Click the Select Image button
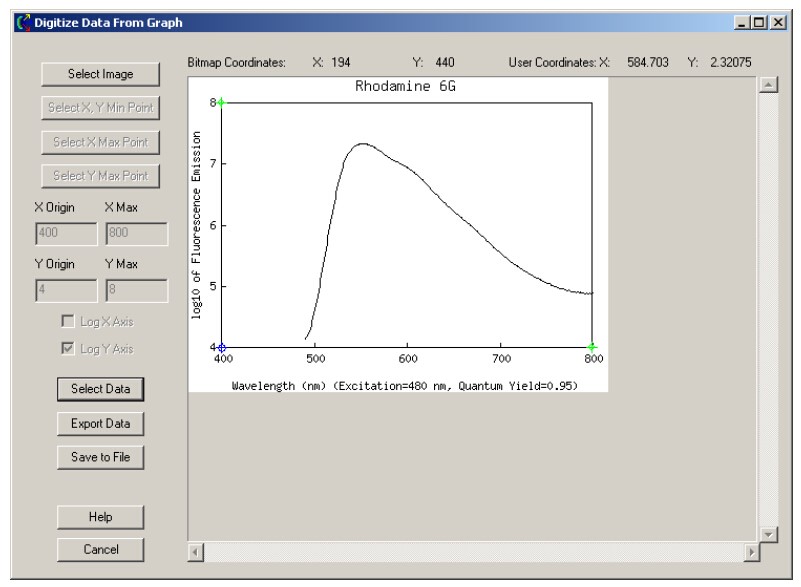Image resolution: width=801 pixels, height=587 pixels. click(x=100, y=75)
